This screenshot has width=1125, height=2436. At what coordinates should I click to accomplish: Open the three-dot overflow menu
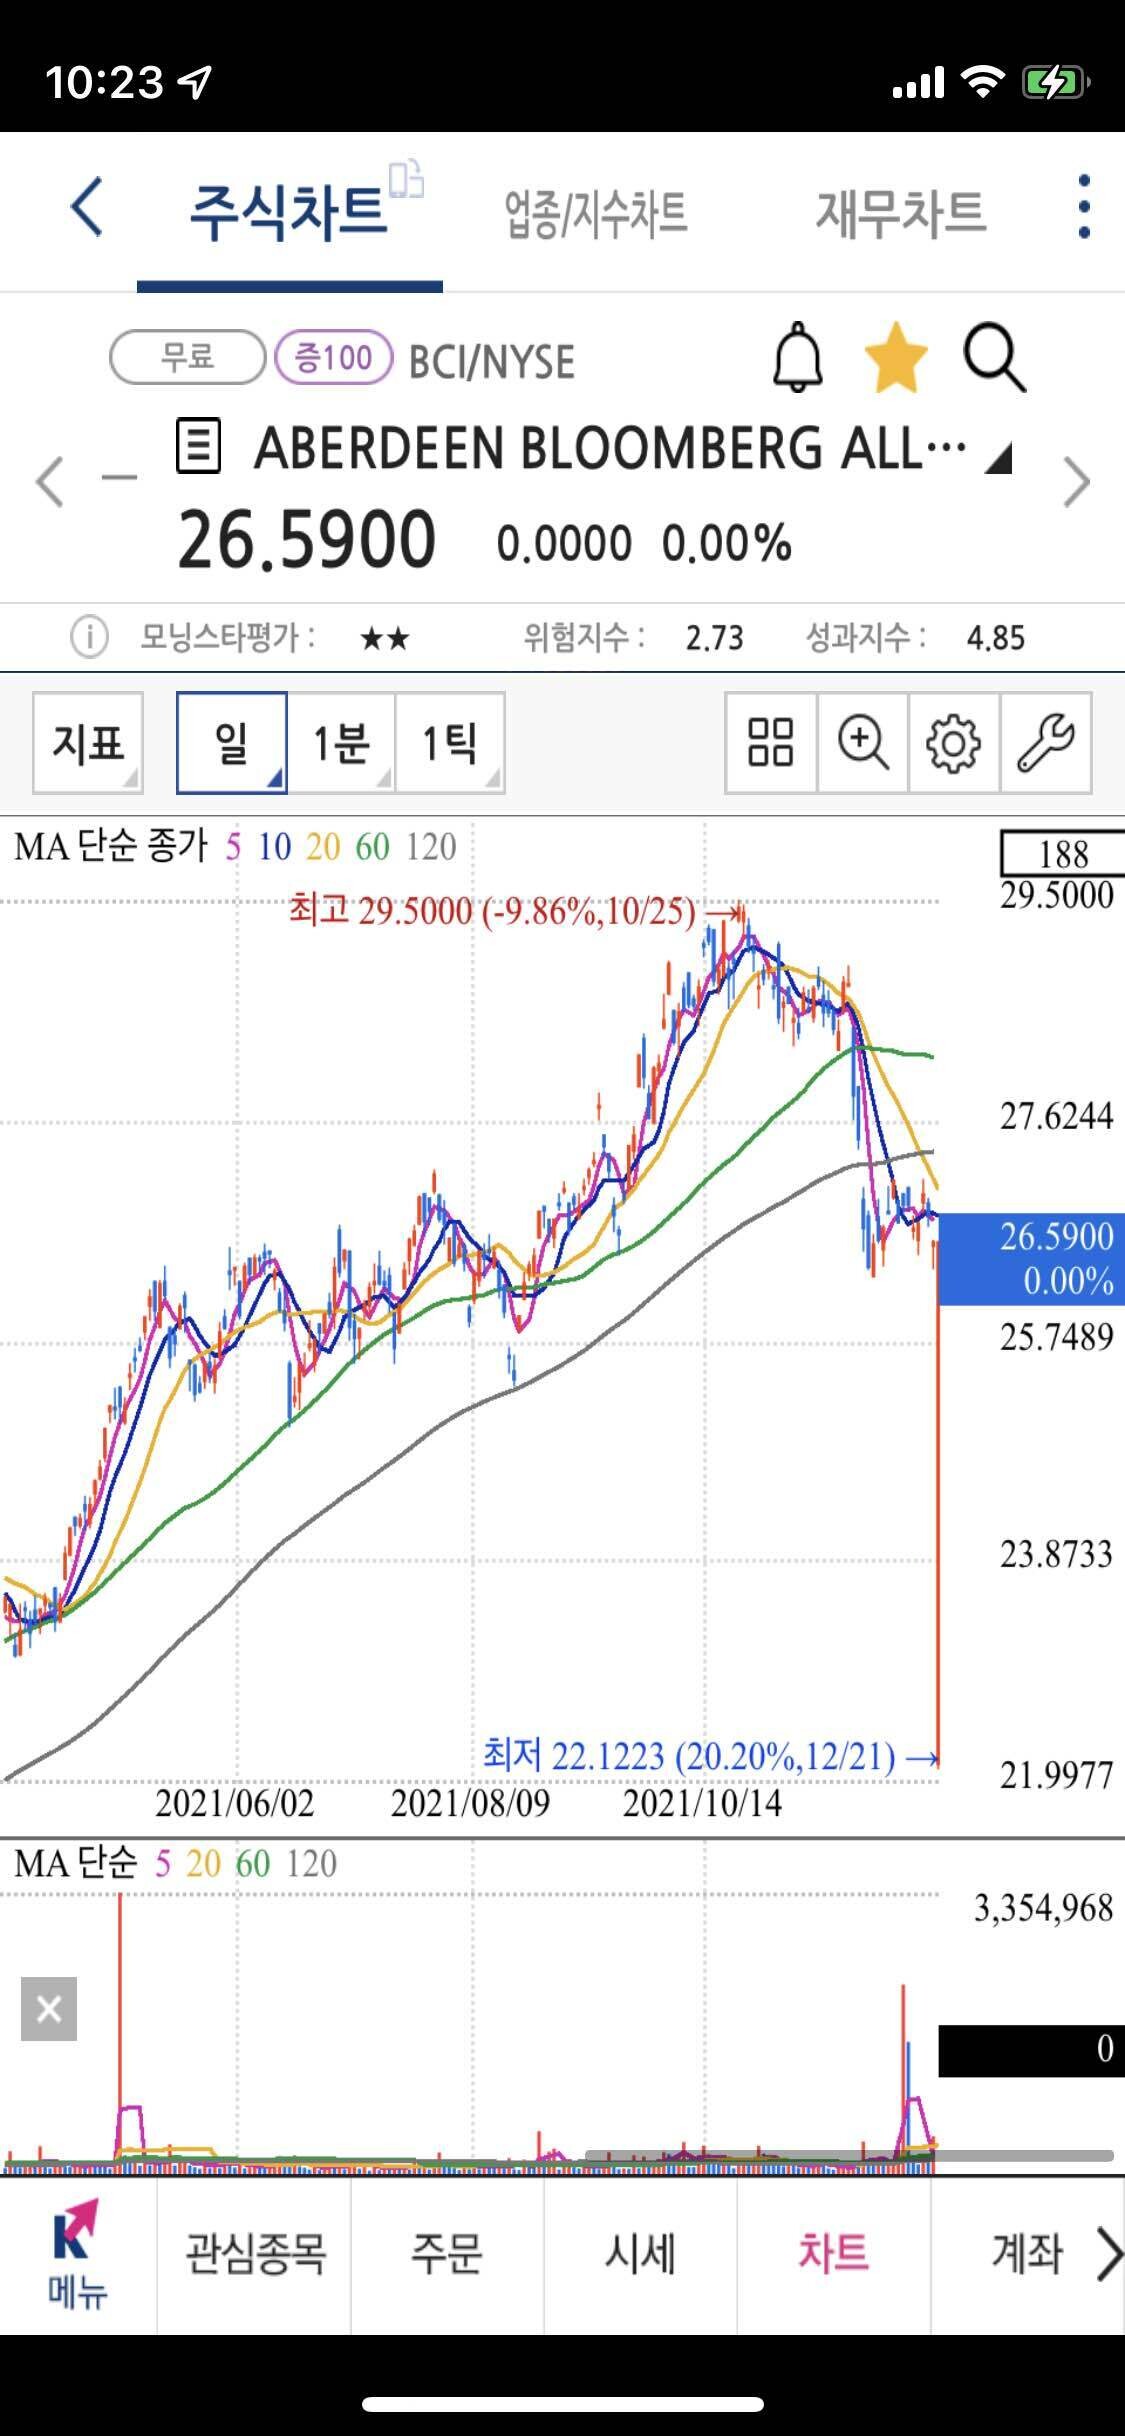click(x=1084, y=207)
